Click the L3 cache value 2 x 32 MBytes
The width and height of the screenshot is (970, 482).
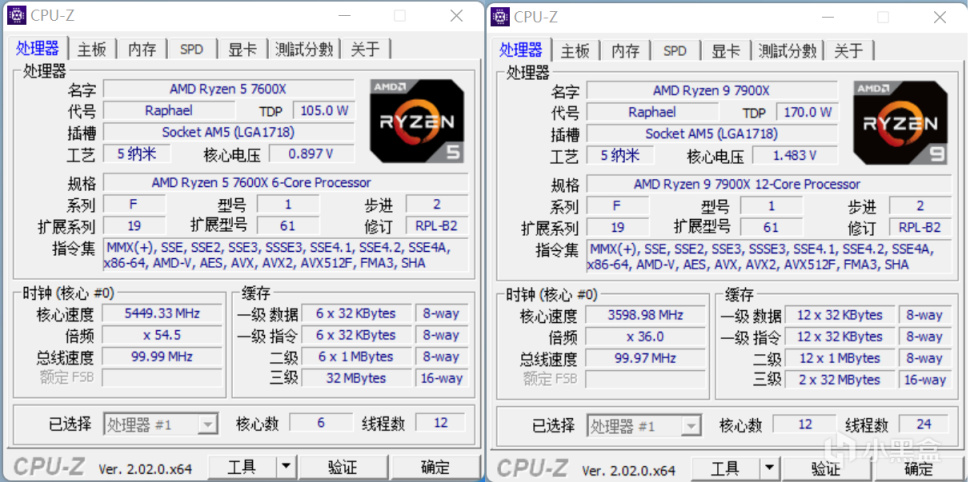839,379
